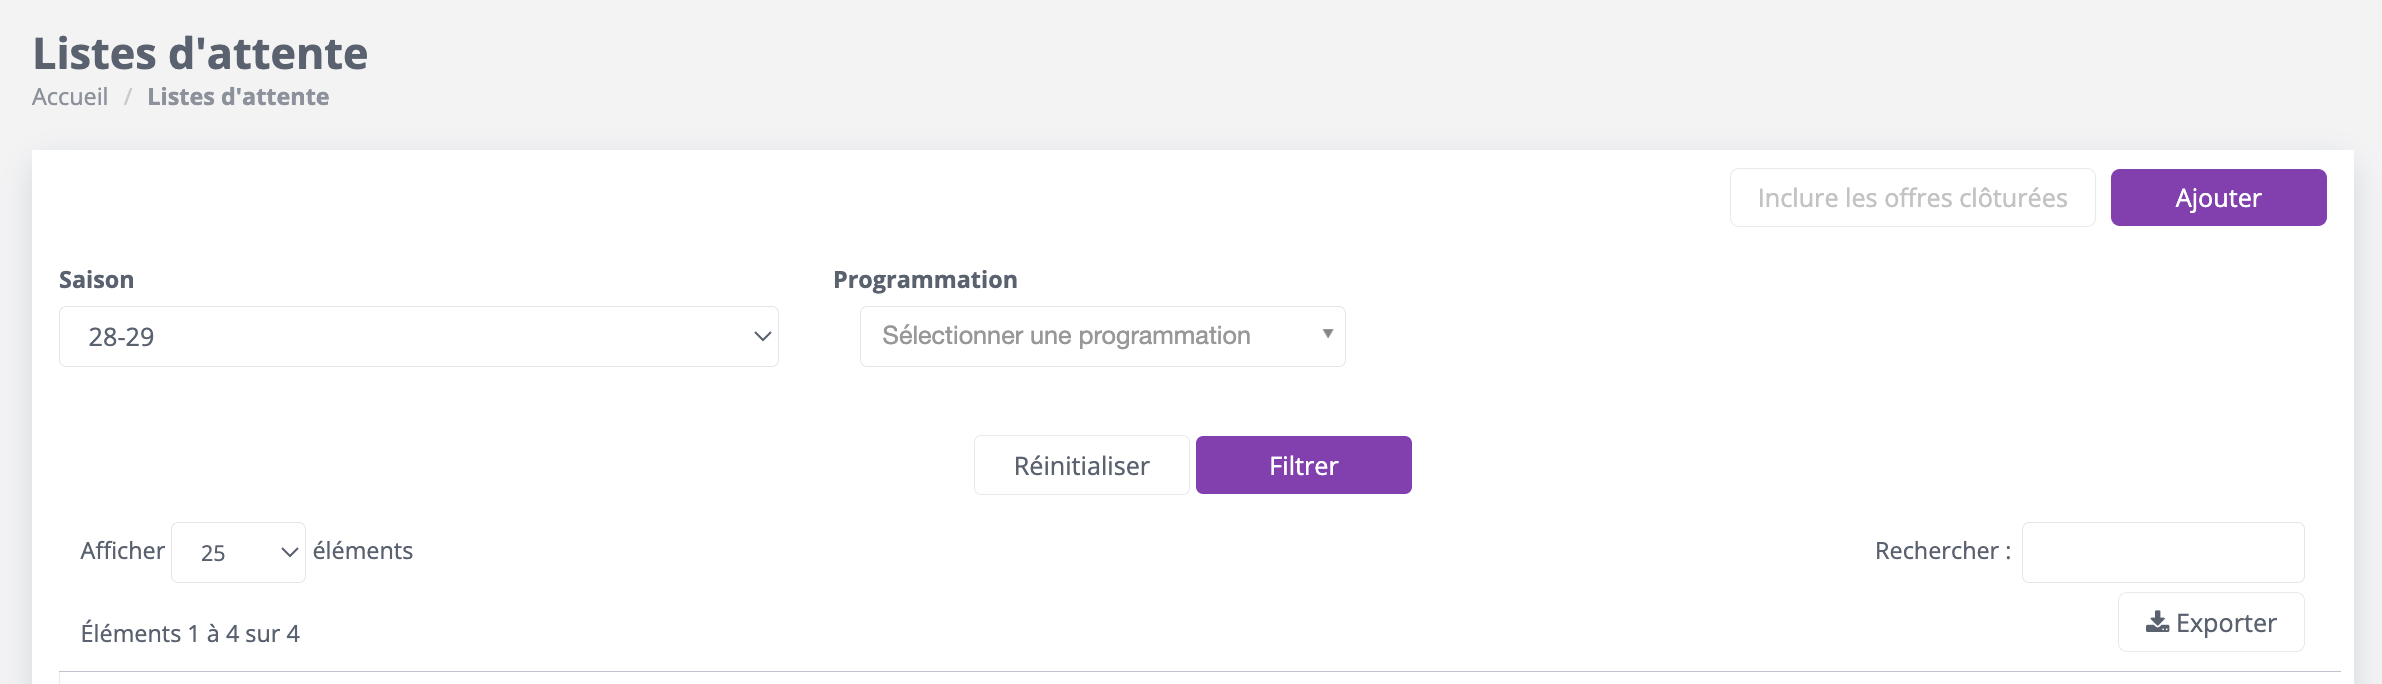Click the triangle arrow in the Programmation select

point(1327,334)
